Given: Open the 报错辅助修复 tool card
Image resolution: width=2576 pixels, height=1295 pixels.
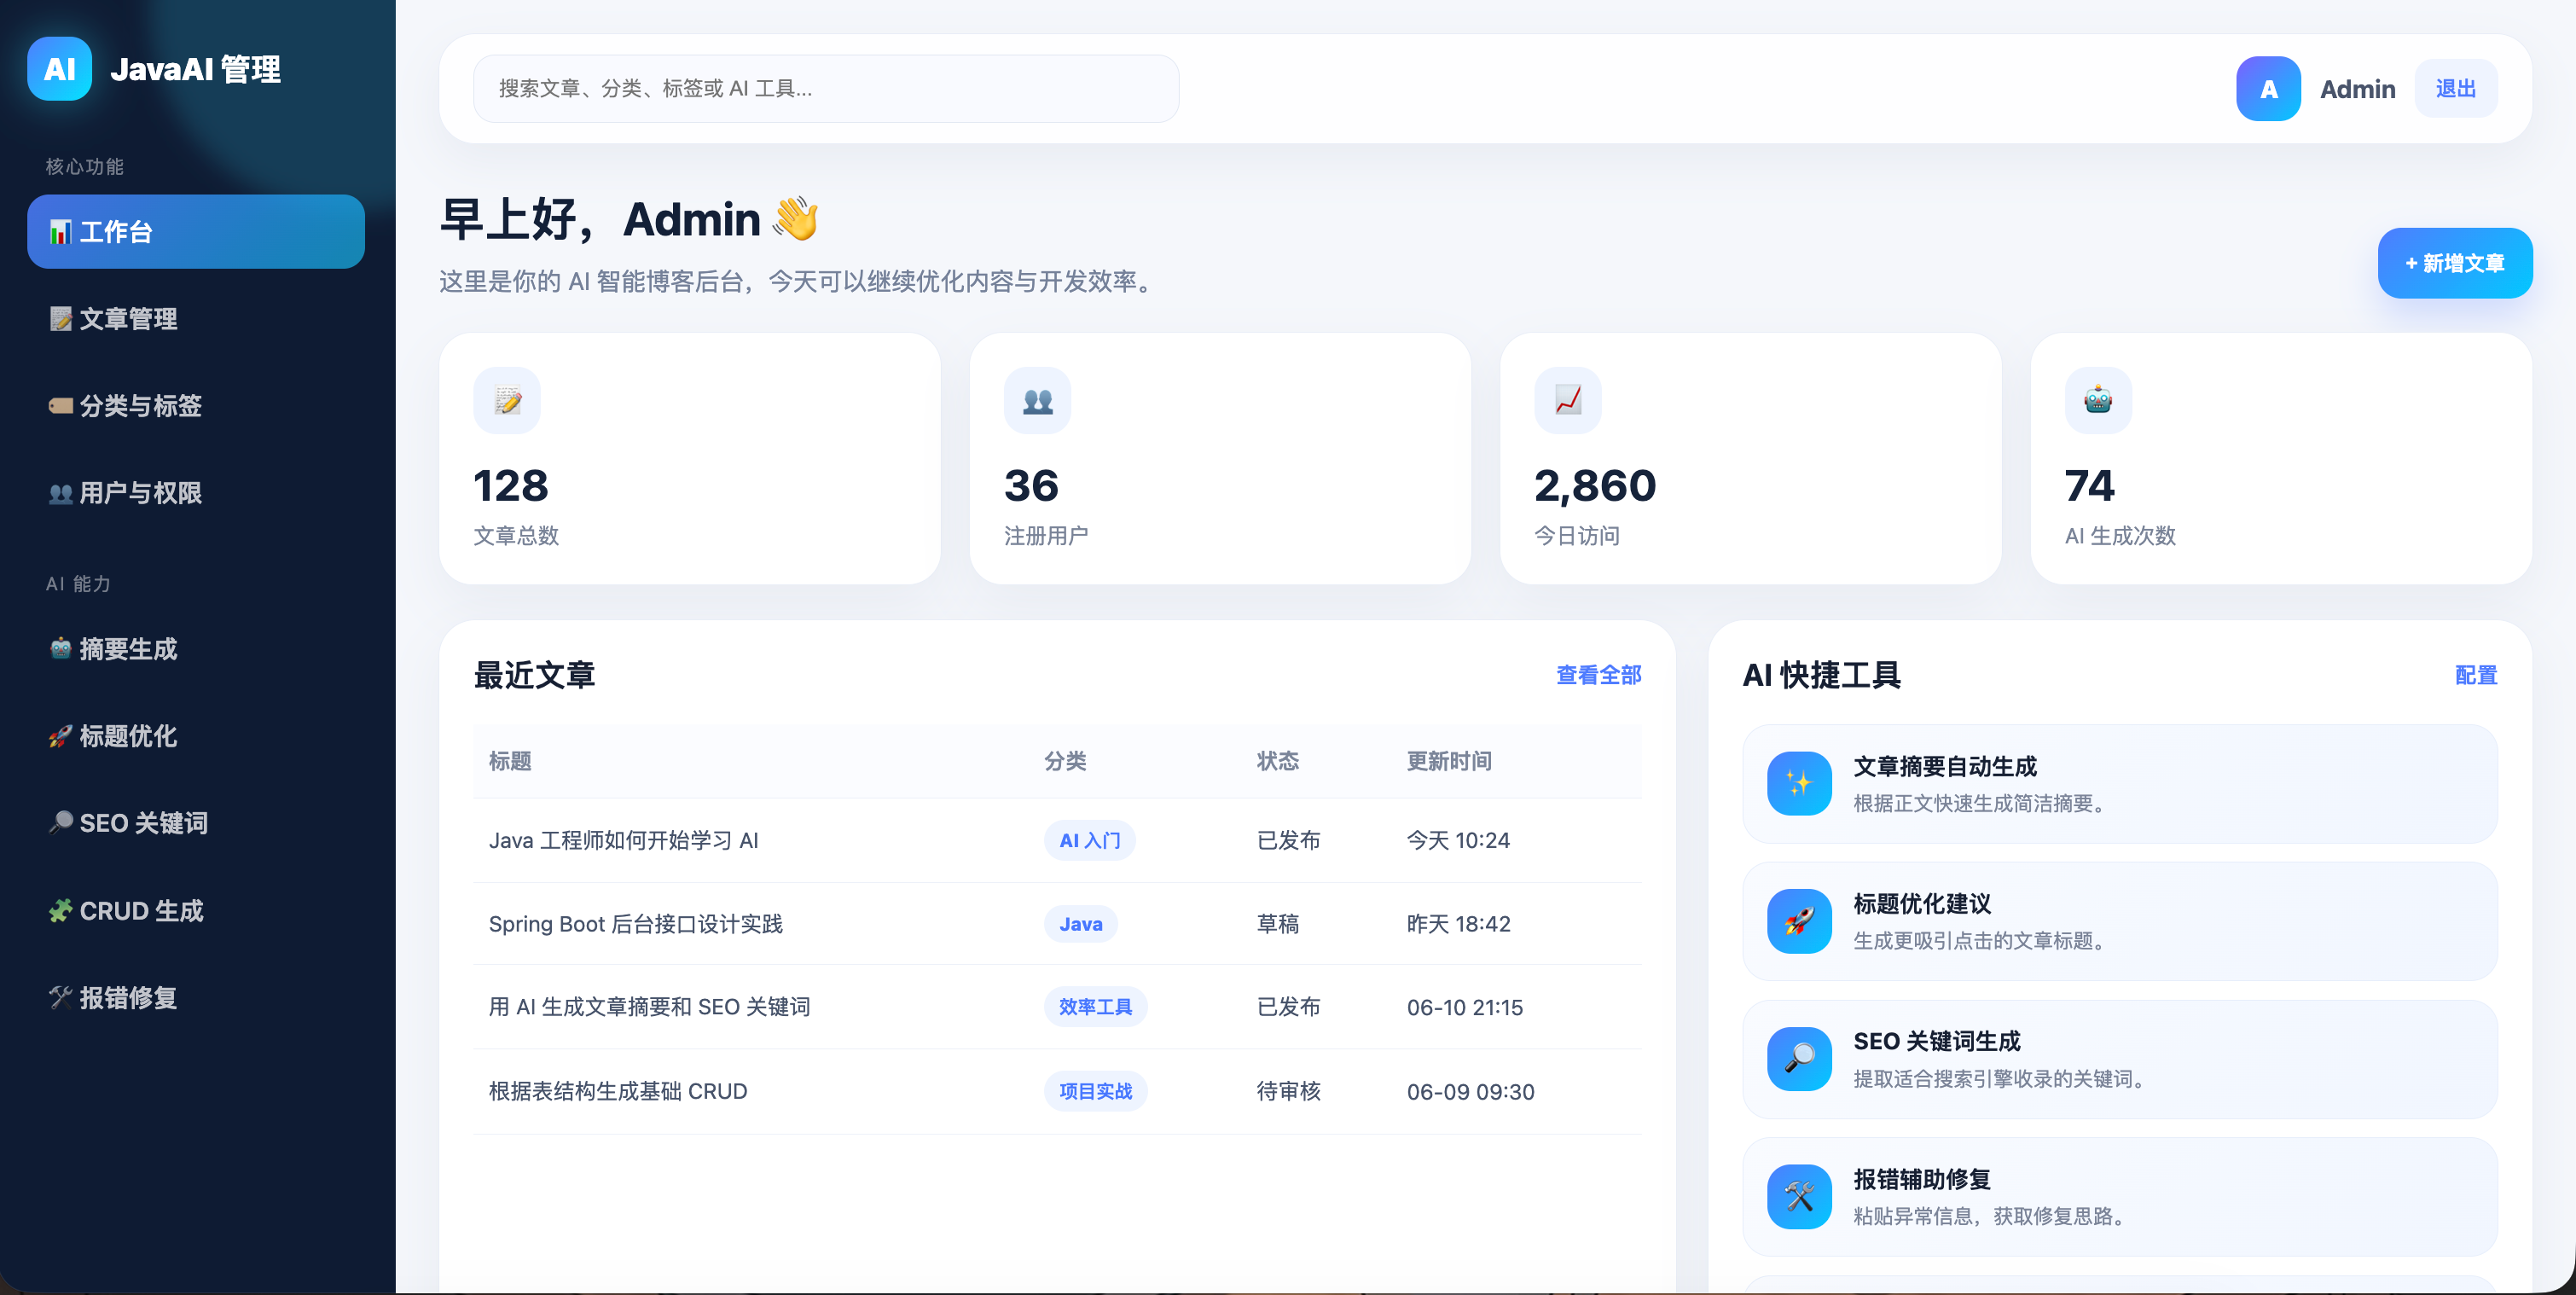Looking at the screenshot, I should pos(2120,1197).
